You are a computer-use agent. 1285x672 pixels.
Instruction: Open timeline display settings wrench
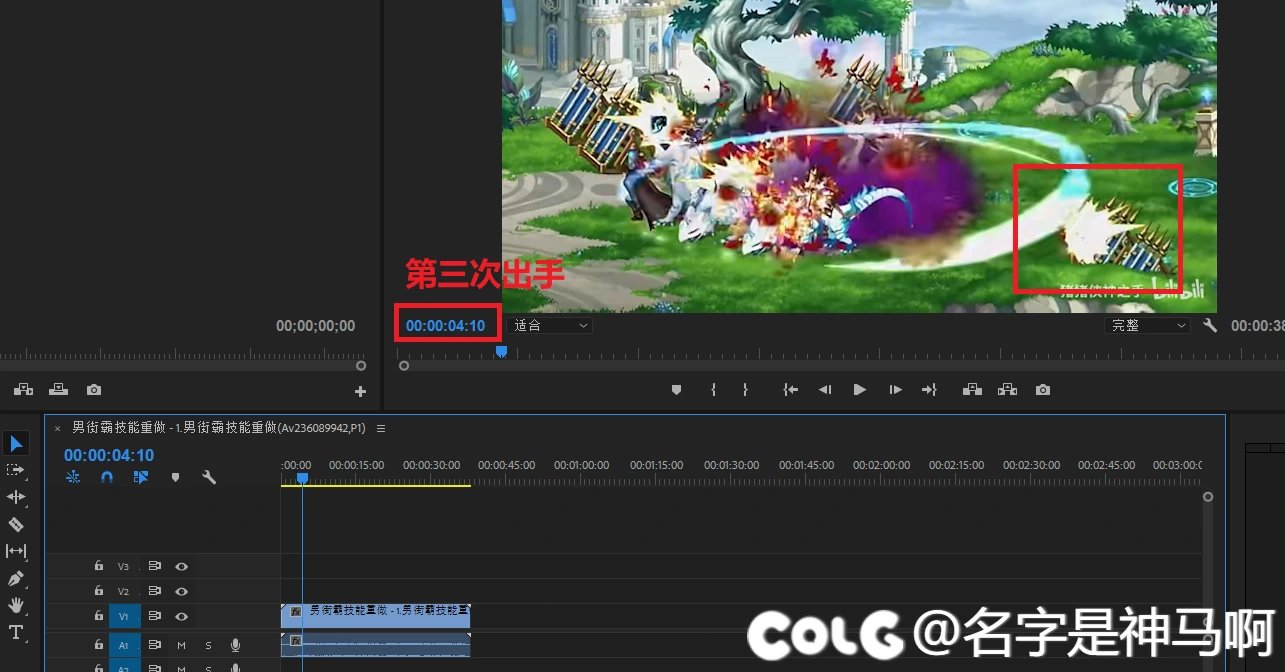tap(209, 478)
